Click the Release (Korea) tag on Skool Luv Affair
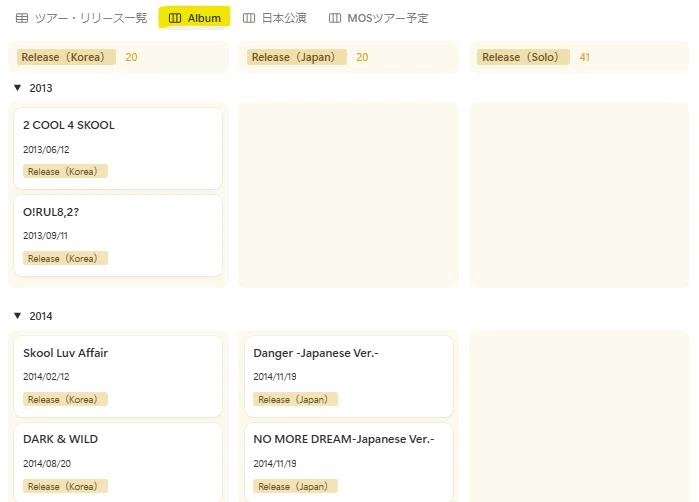The width and height of the screenshot is (699, 502). 65,399
